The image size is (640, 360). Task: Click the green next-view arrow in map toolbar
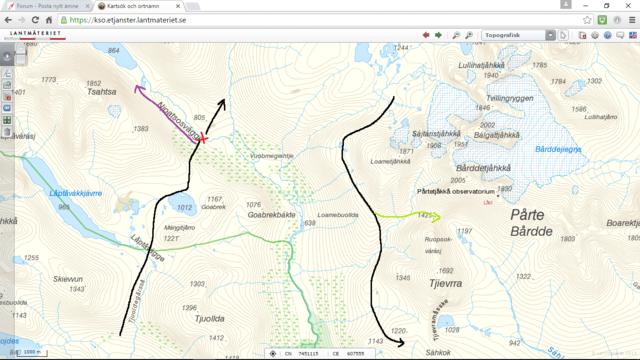pos(438,35)
